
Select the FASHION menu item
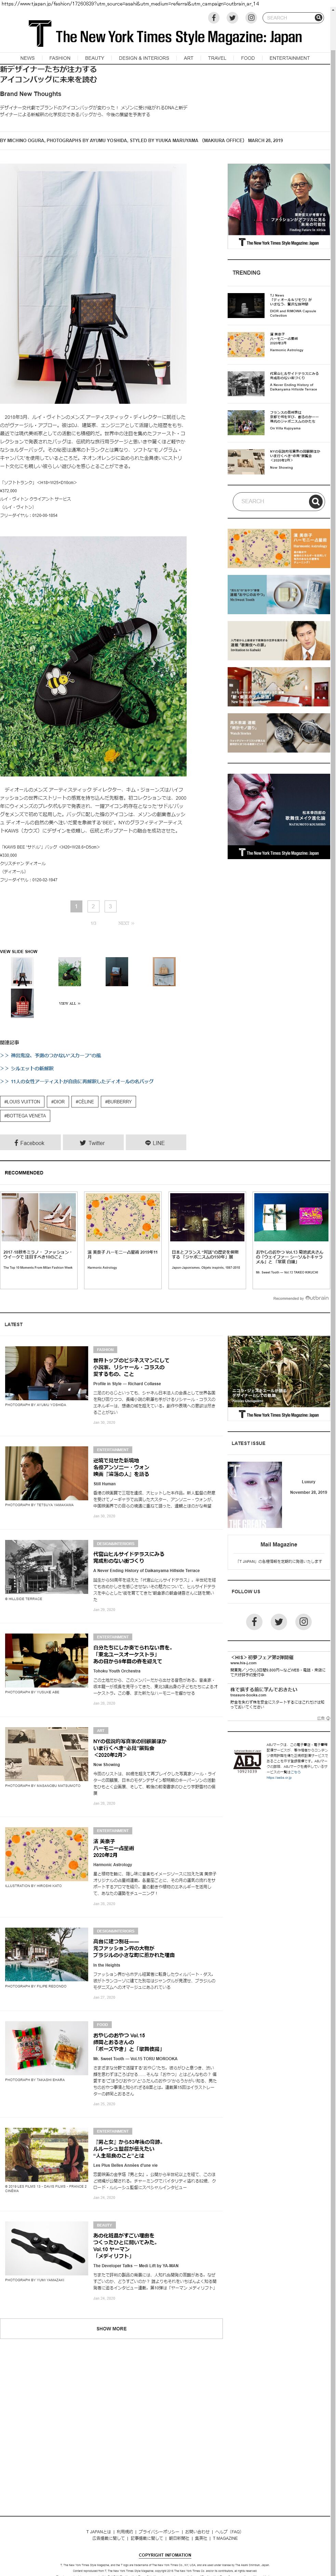coord(60,58)
